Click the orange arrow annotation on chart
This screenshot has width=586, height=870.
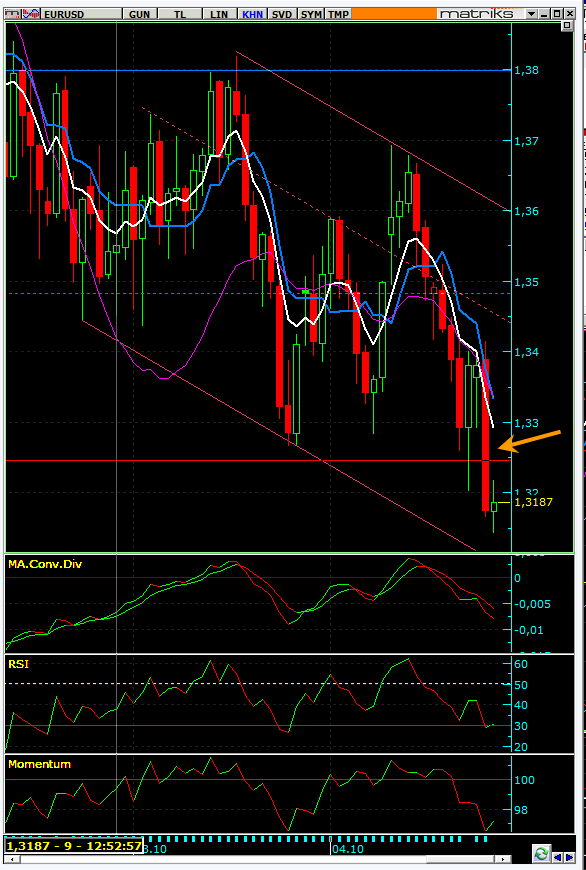(x=529, y=439)
